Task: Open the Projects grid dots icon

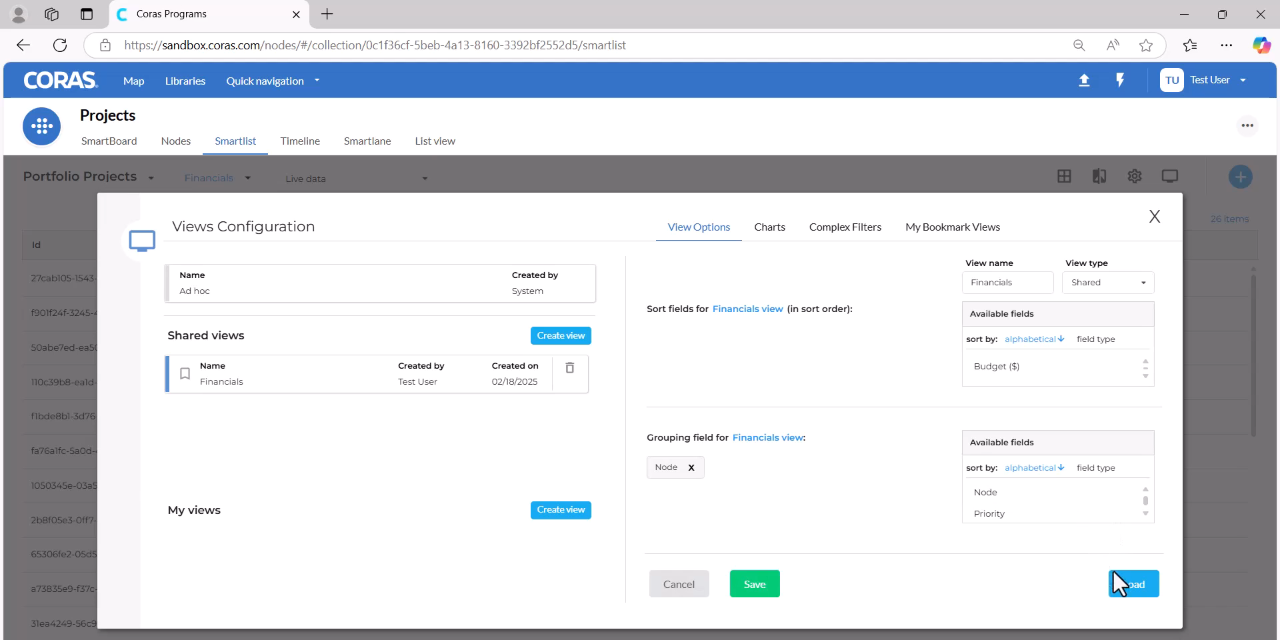Action: 42,126
